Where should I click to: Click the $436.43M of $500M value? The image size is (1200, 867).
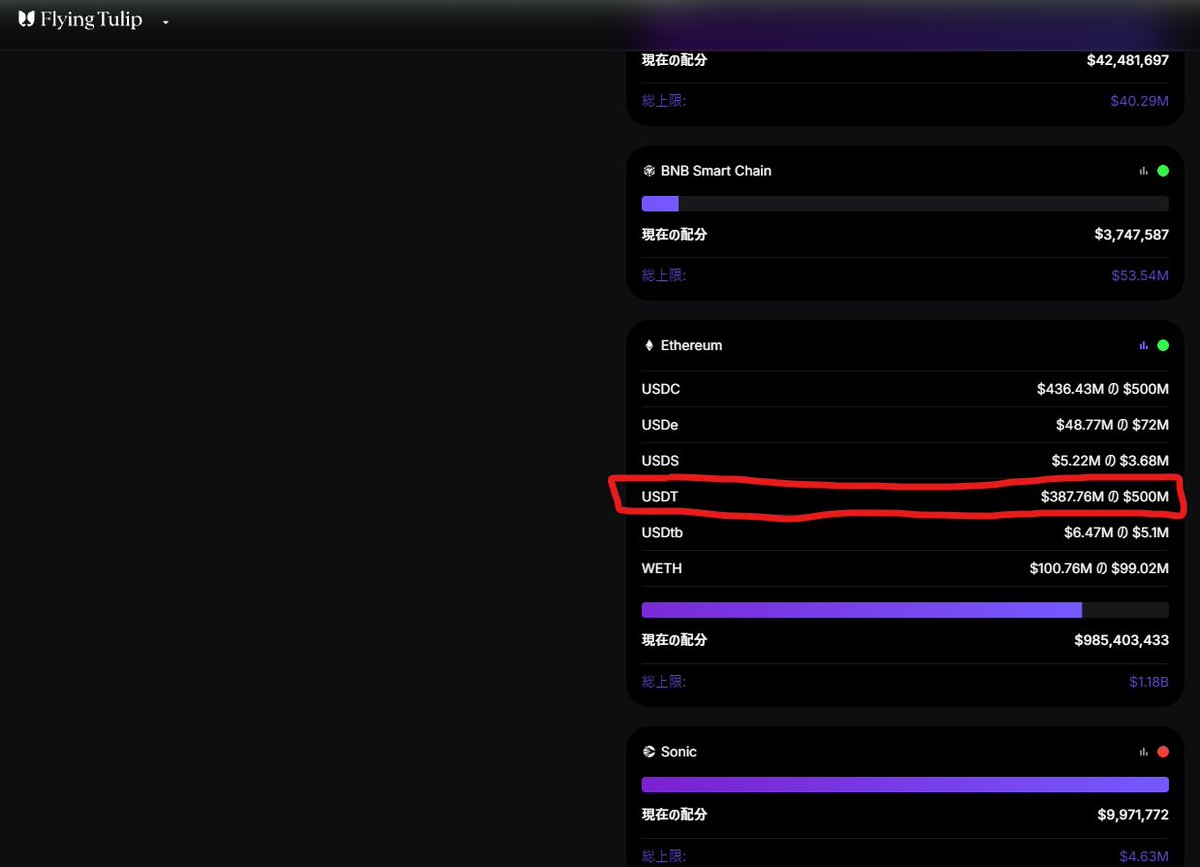(1103, 389)
